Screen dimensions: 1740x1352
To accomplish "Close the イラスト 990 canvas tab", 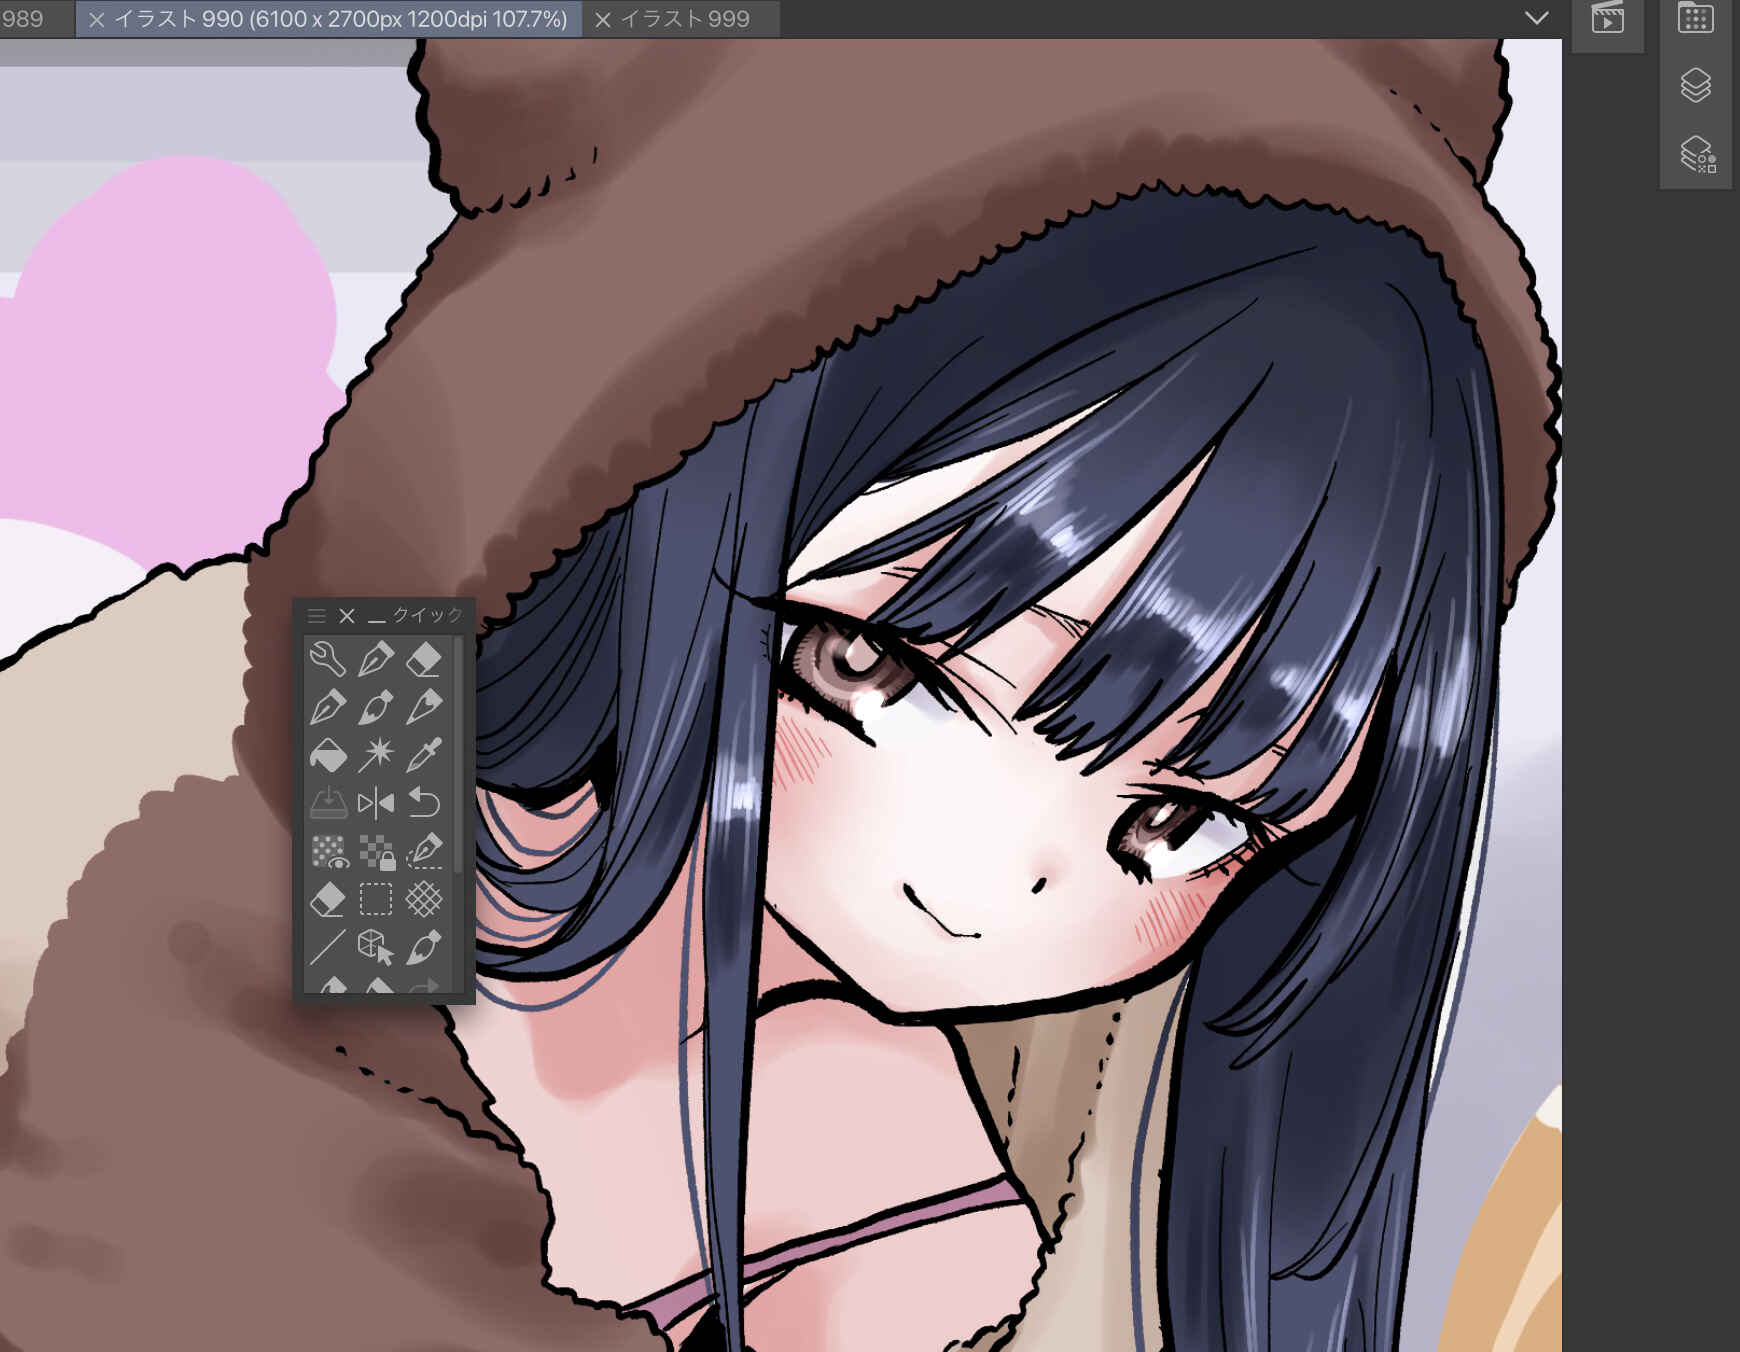I will coord(97,19).
